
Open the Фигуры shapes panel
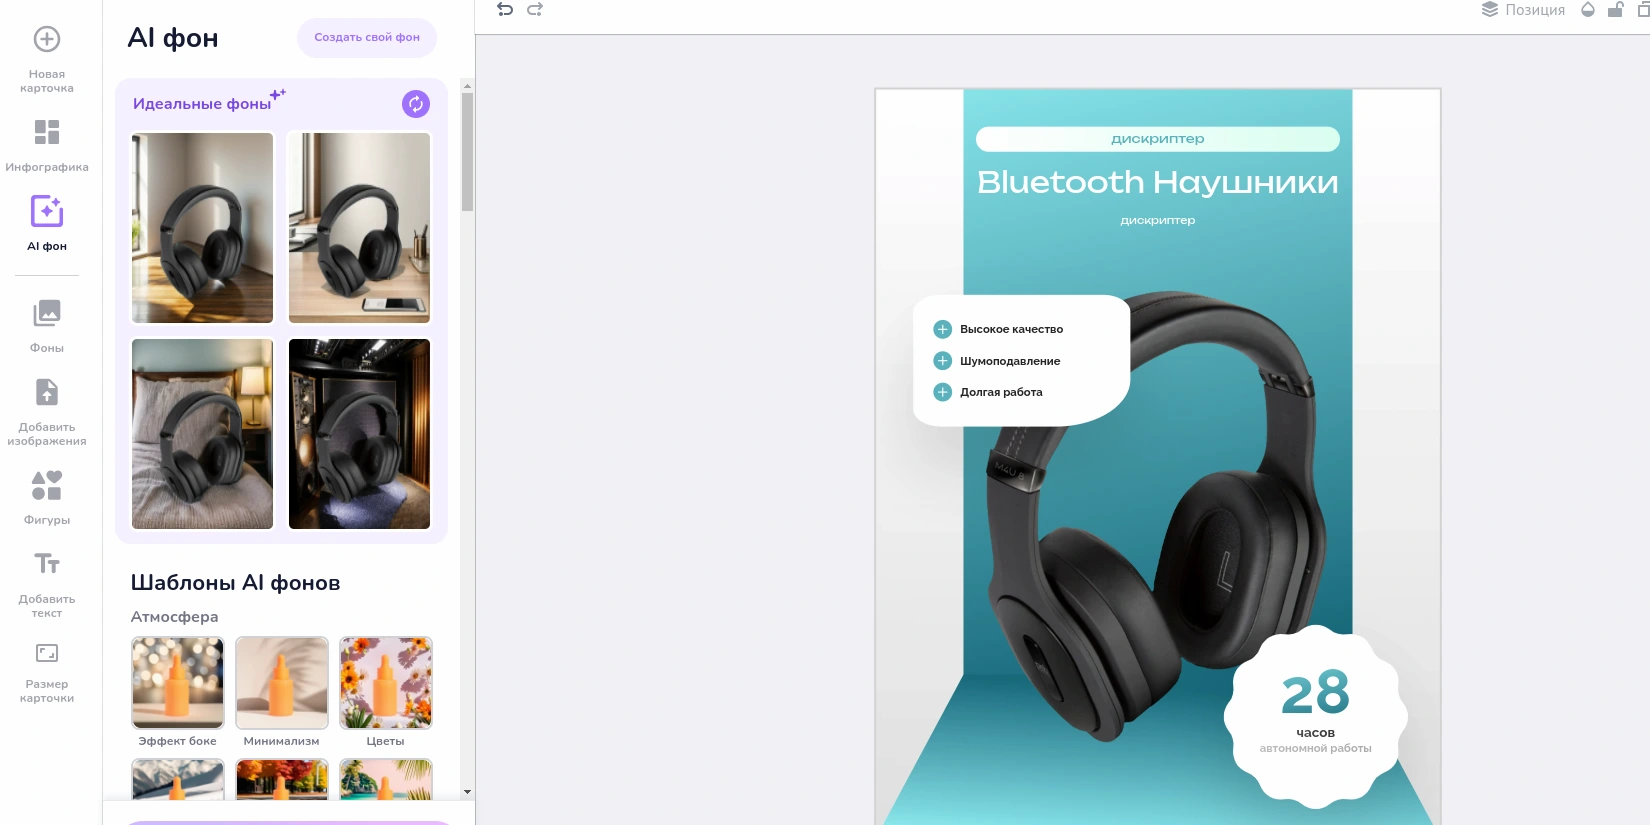[x=47, y=497]
